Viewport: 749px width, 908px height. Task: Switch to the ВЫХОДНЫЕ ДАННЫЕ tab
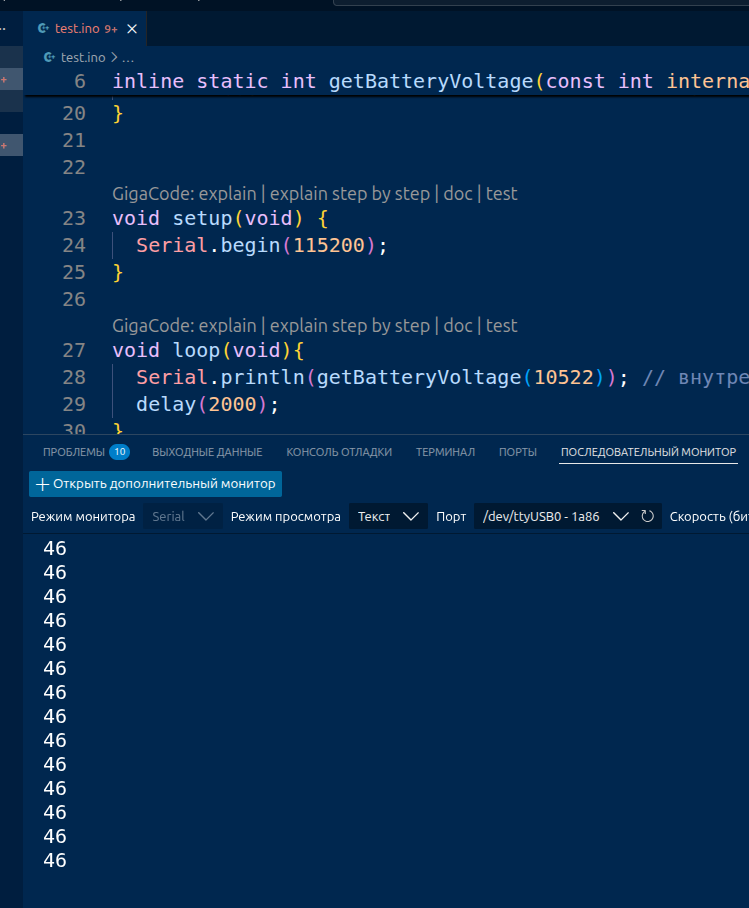tap(207, 452)
